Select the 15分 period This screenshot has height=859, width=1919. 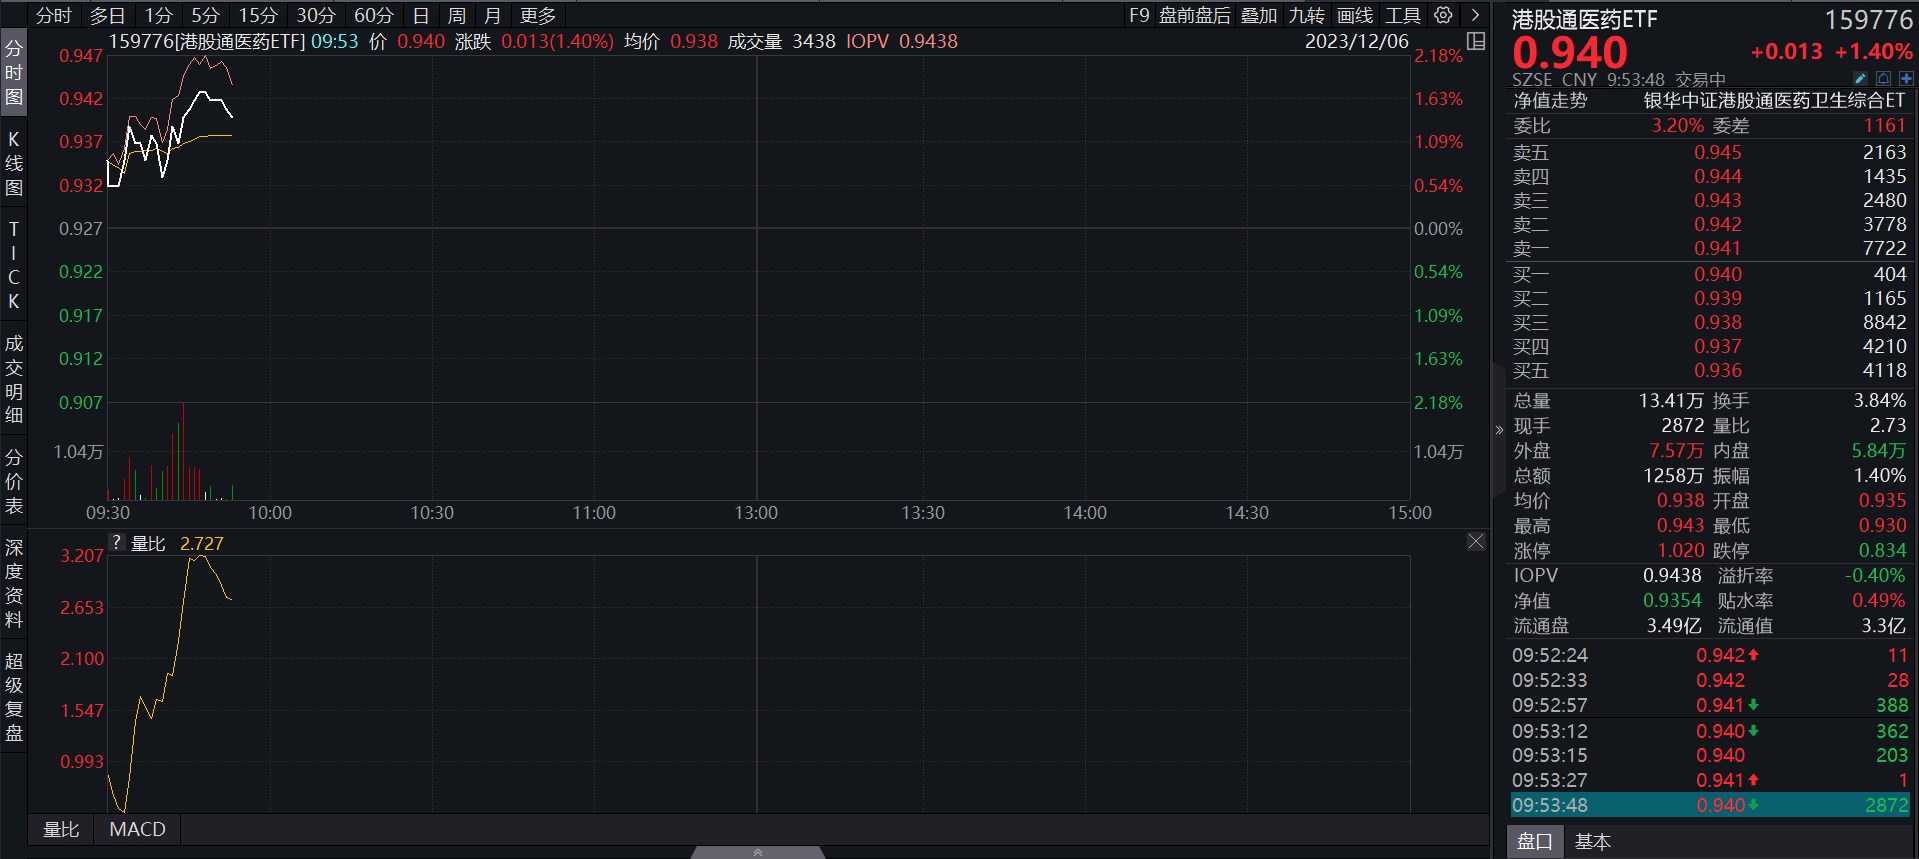(258, 15)
